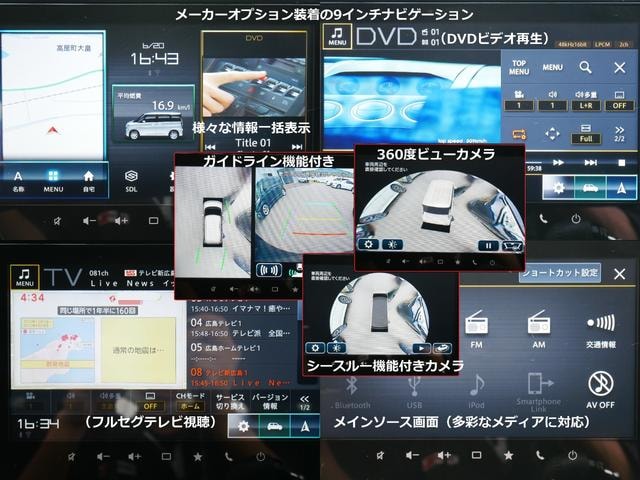Image resolution: width=640 pixels, height=480 pixels.
Task: Pause the 360度ビューカメラ rotation
Action: [488, 246]
